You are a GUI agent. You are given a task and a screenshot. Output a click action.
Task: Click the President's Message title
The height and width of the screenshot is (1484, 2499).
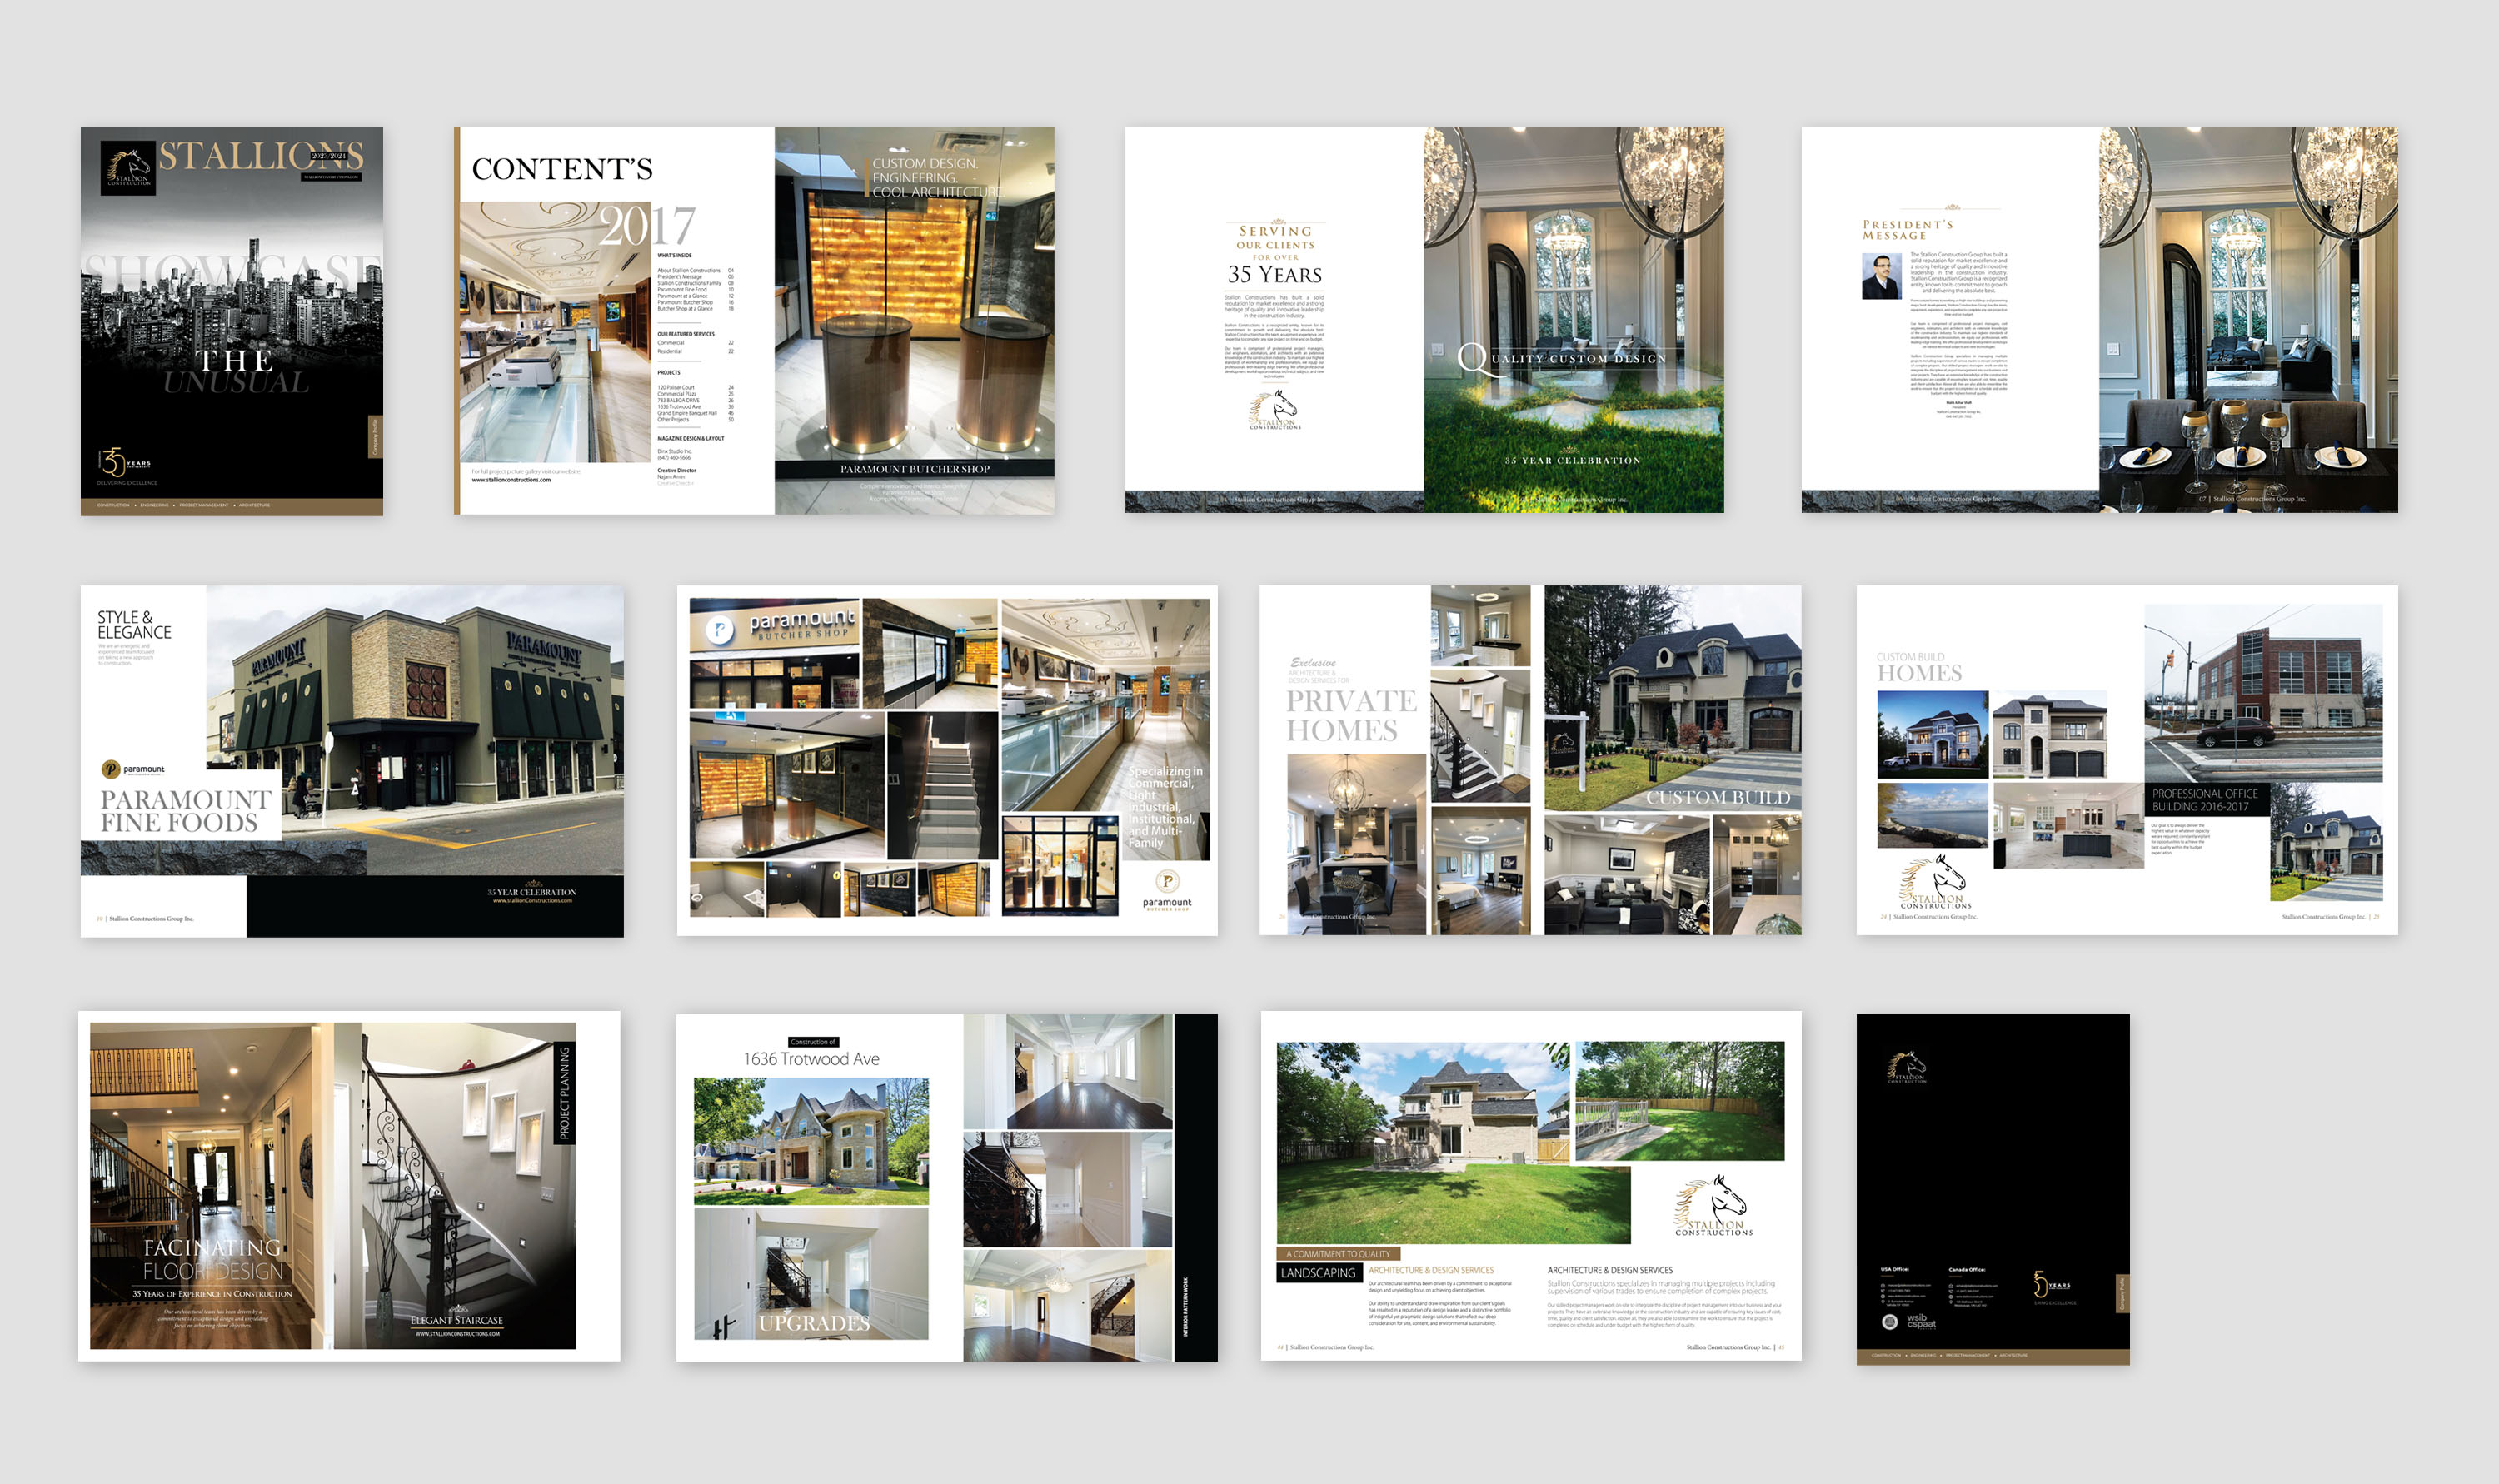(x=1907, y=230)
